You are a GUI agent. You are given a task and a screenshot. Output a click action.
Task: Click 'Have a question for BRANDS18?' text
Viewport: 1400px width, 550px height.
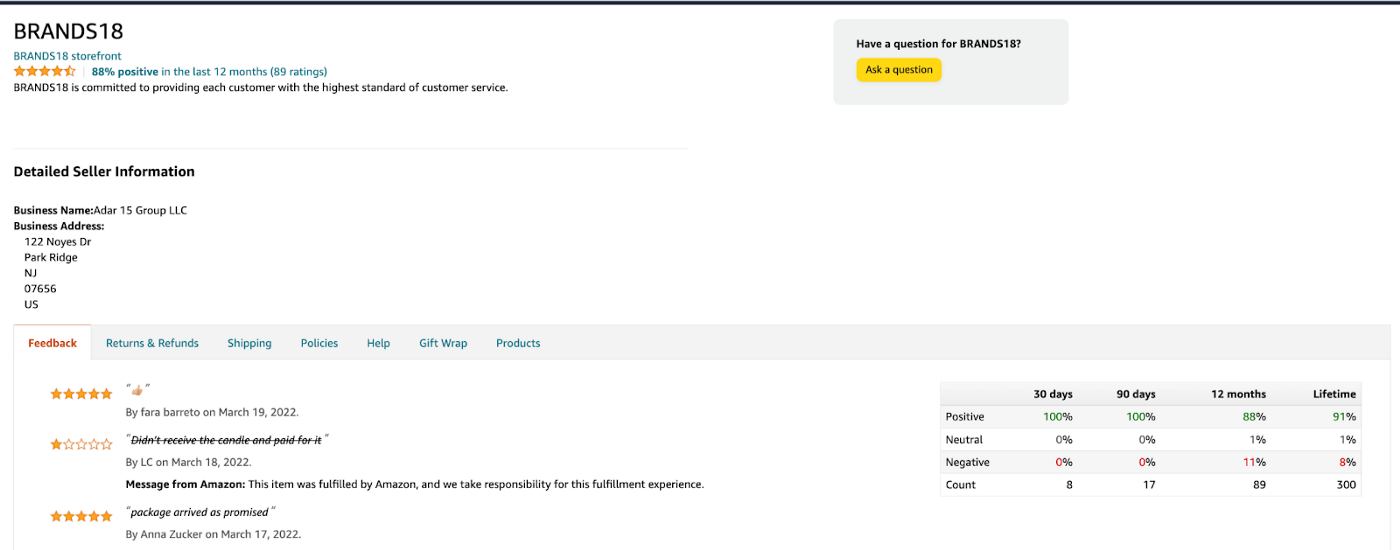click(938, 44)
